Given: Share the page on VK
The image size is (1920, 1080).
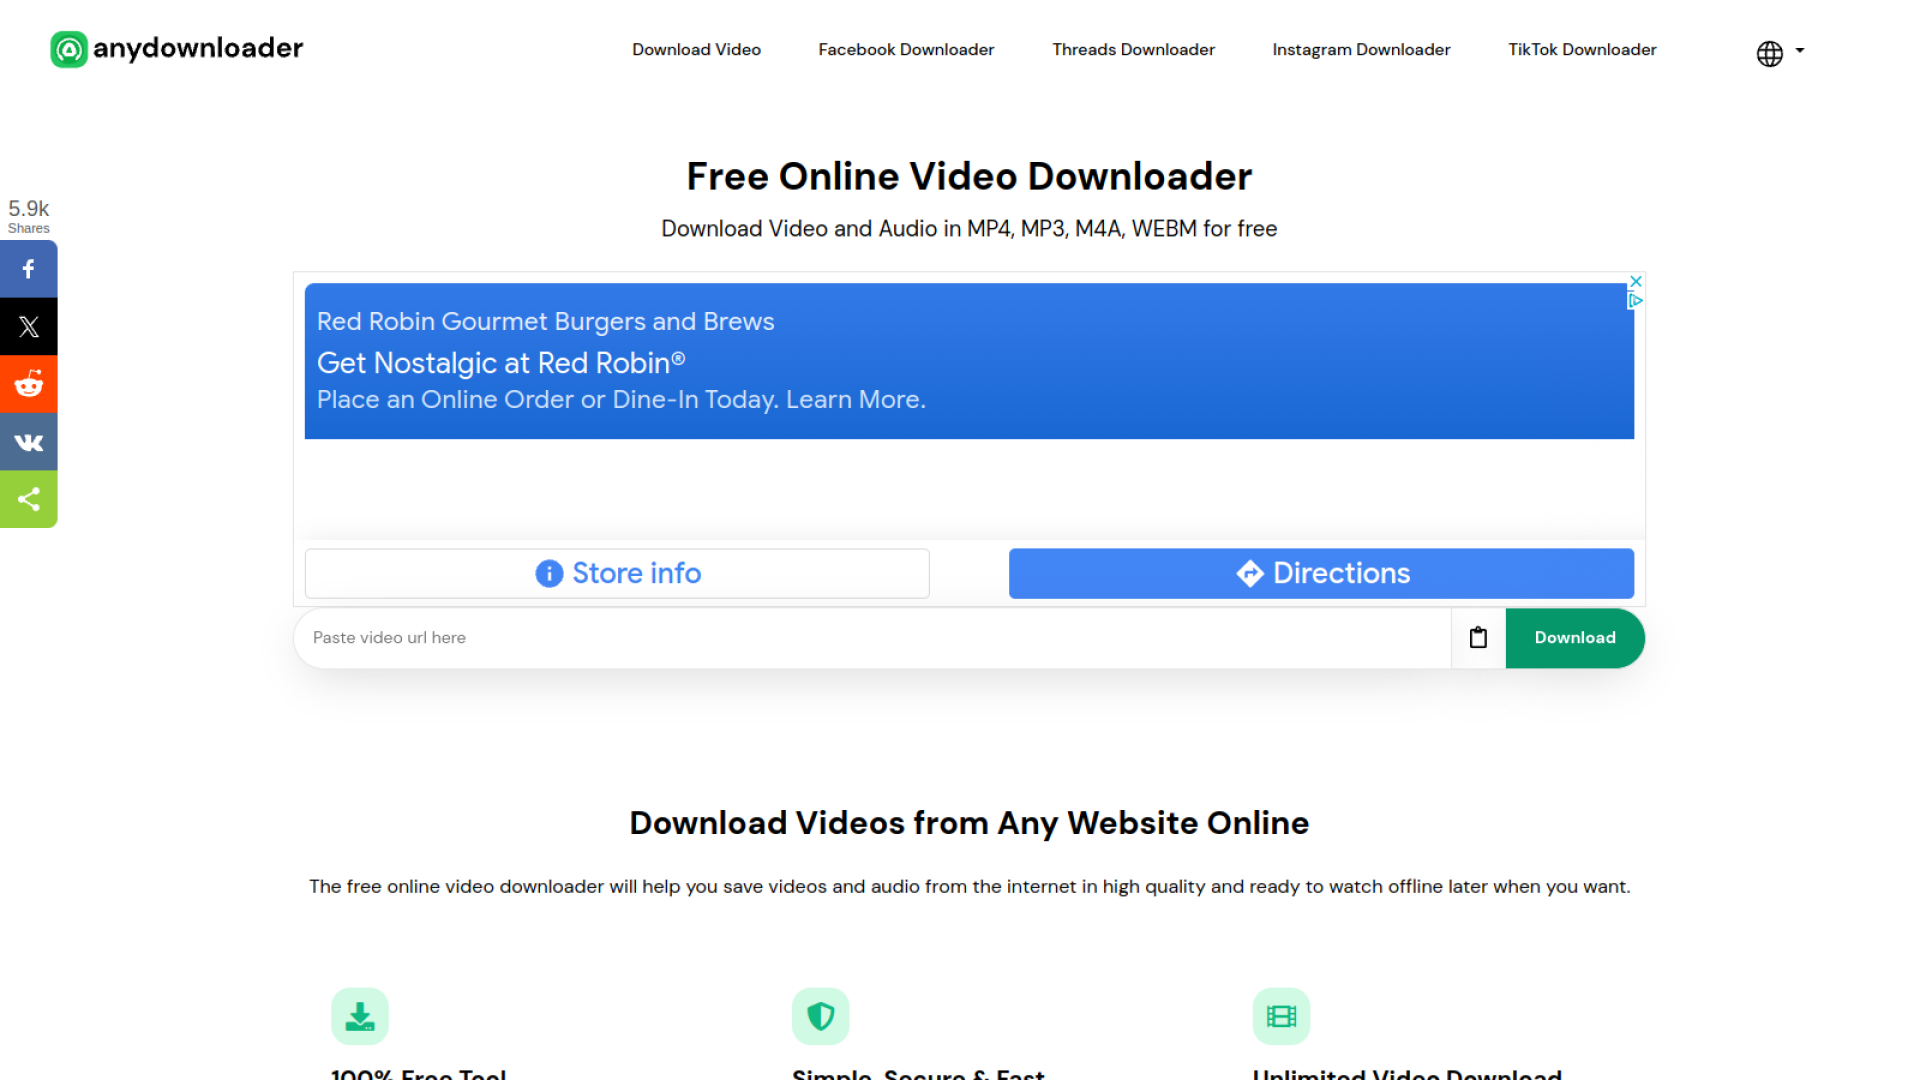Looking at the screenshot, I should (x=28, y=441).
